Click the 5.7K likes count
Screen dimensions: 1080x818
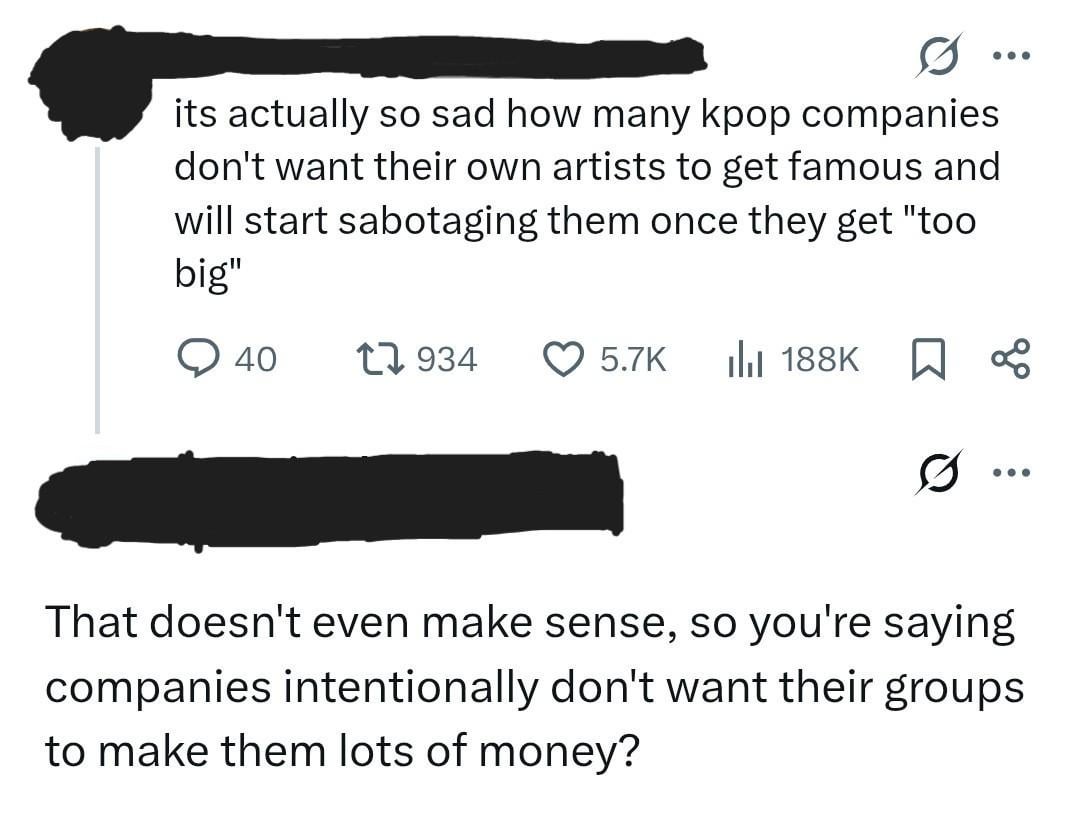(632, 358)
